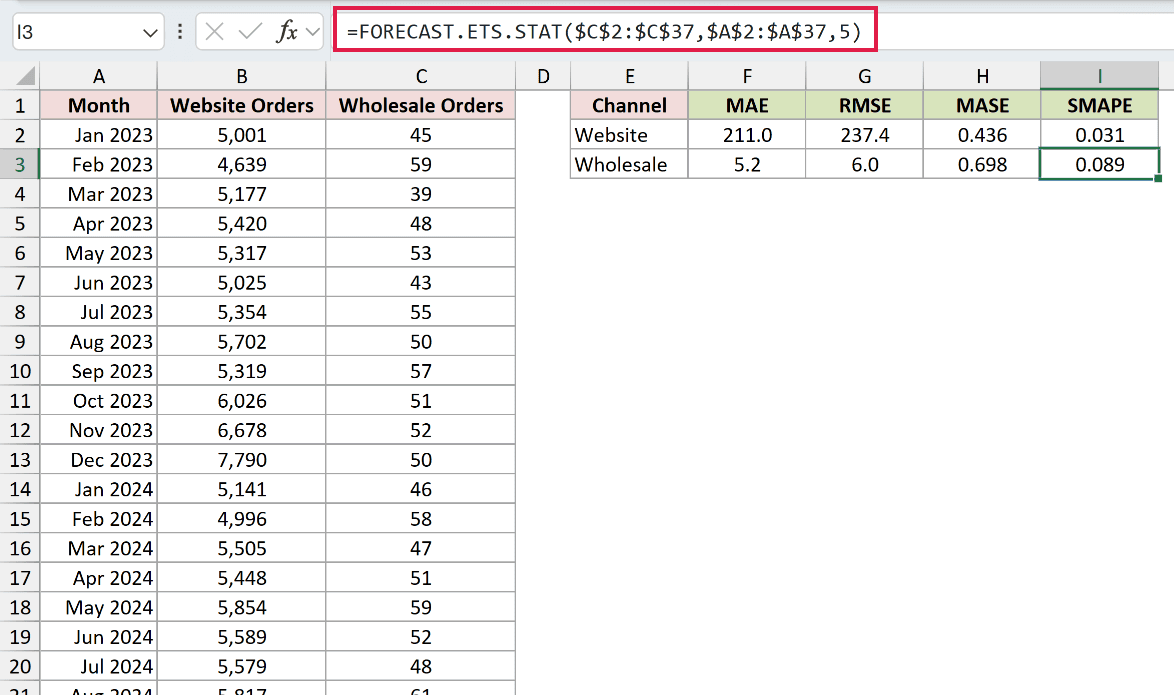This screenshot has height=695, width=1174.
Task: Select column I header
Action: 1100,76
